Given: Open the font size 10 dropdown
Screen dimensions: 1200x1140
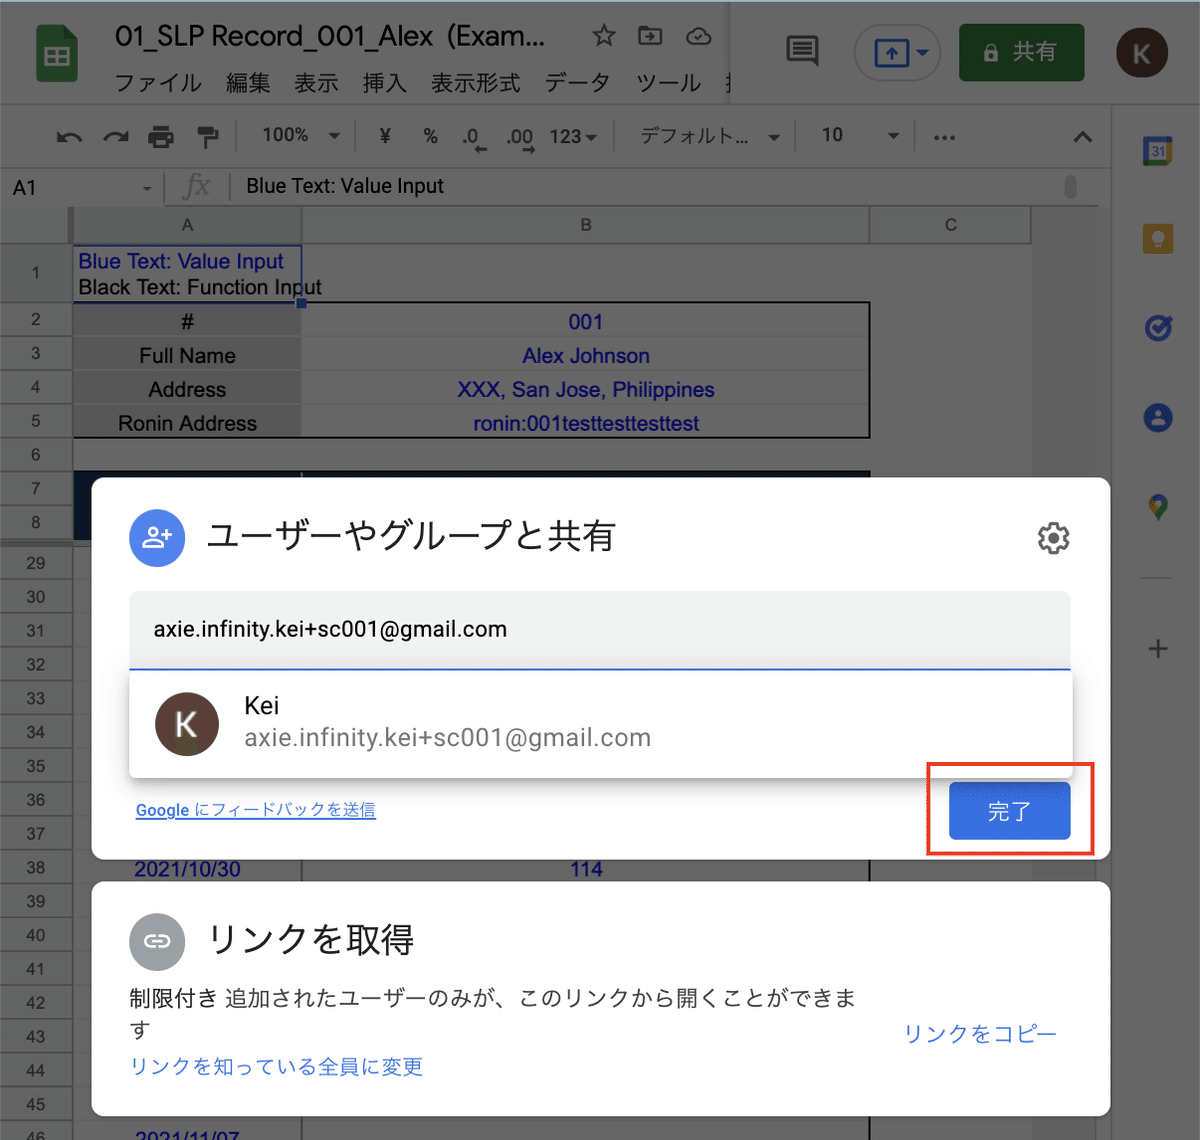Looking at the screenshot, I should pyautogui.click(x=860, y=135).
